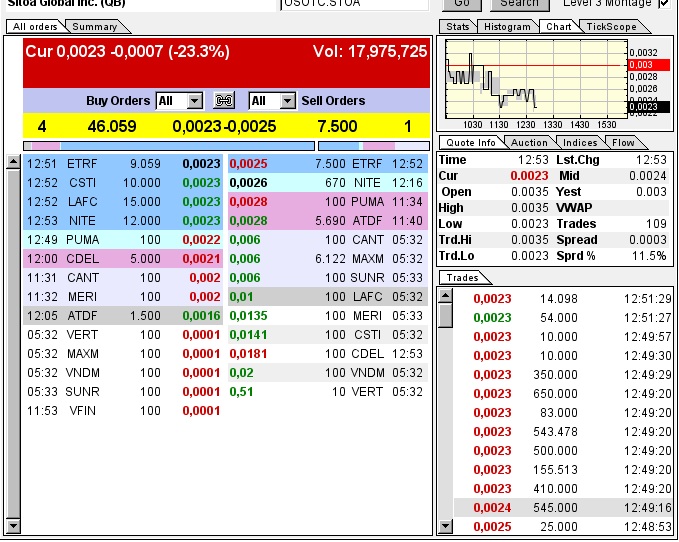Select the CSTI buy order 10.000
679x542 pixels.
tap(123, 183)
